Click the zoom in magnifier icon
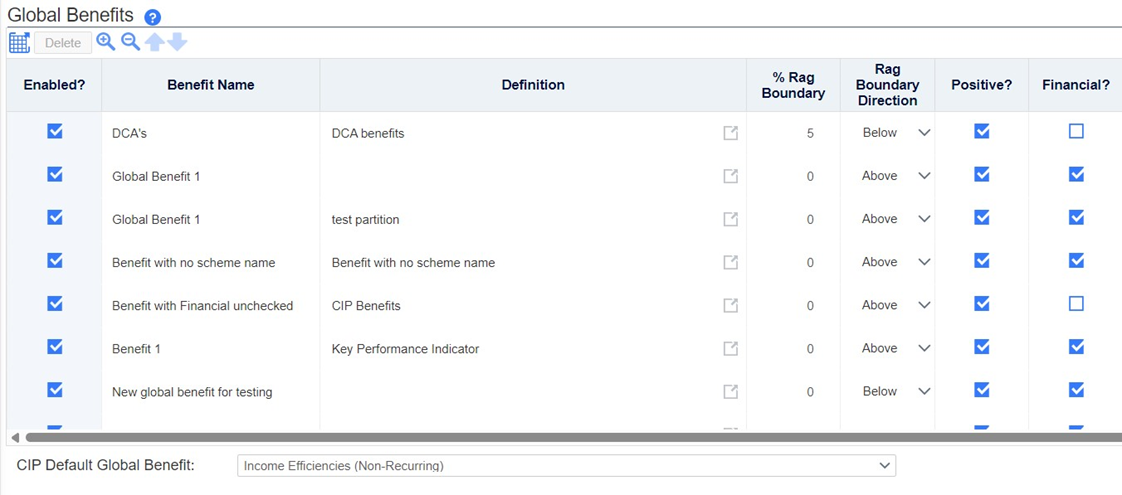 (x=106, y=42)
